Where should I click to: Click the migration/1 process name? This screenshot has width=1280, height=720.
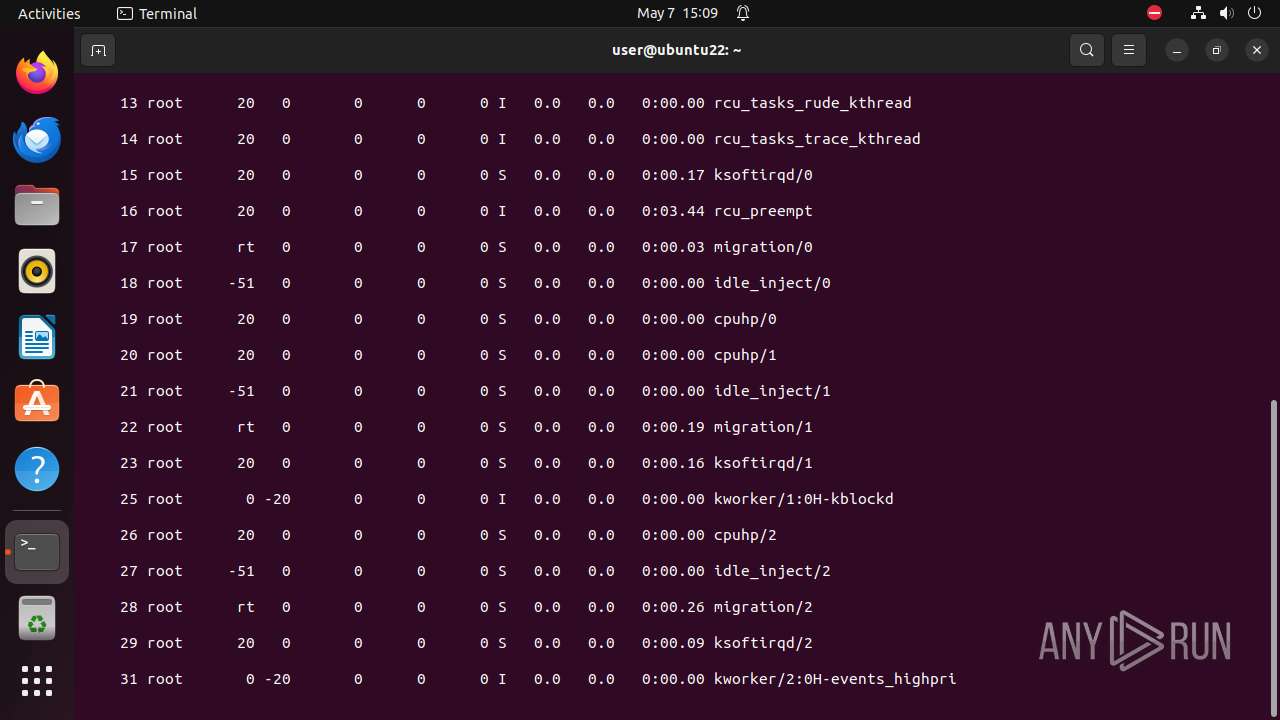tap(763, 427)
